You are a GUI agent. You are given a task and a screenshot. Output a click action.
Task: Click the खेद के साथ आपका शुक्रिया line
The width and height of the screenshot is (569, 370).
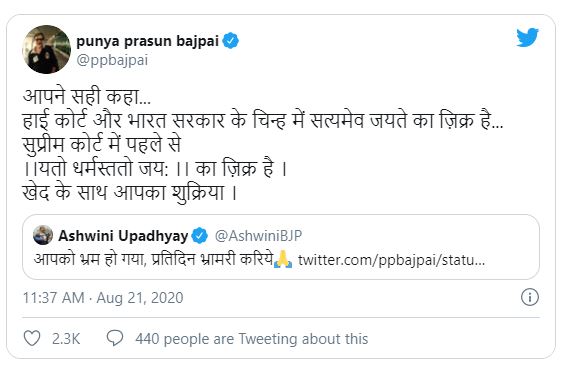click(x=130, y=193)
